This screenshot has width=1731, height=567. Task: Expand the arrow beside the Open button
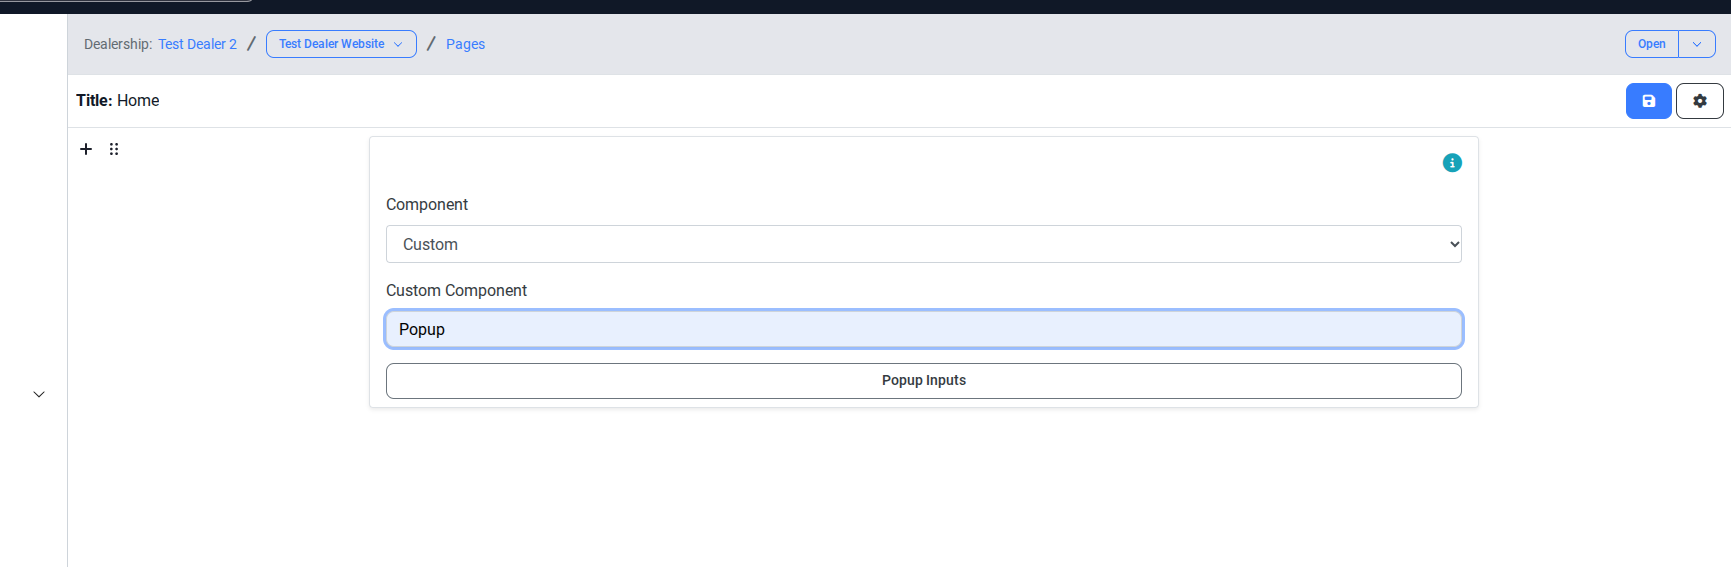click(x=1697, y=44)
